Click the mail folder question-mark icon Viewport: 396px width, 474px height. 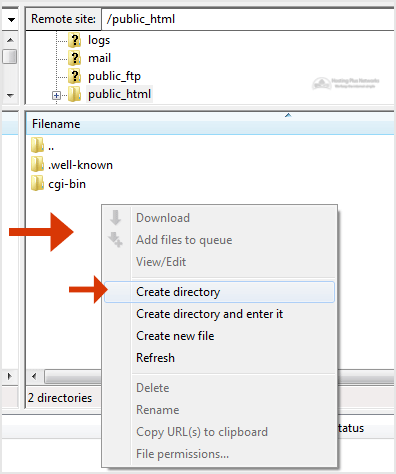(x=75, y=58)
